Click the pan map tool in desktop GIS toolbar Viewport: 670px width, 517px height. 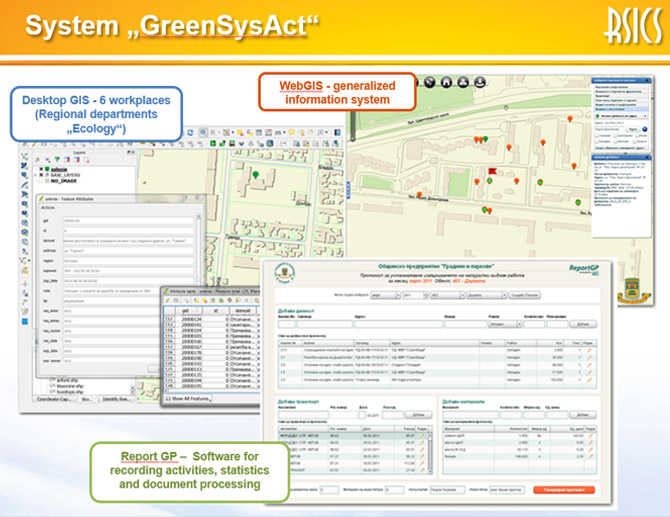(203, 132)
